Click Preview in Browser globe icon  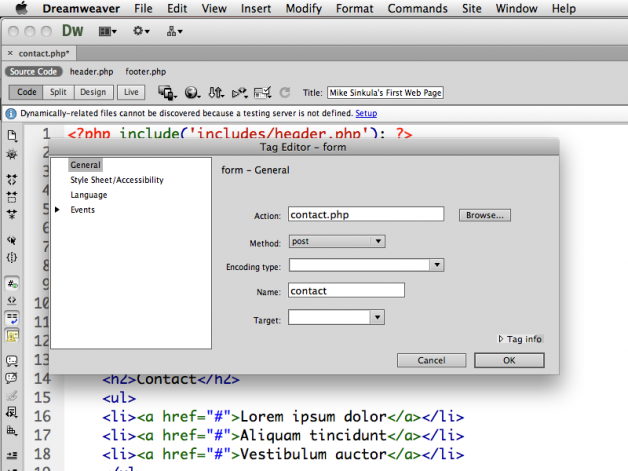click(x=192, y=93)
